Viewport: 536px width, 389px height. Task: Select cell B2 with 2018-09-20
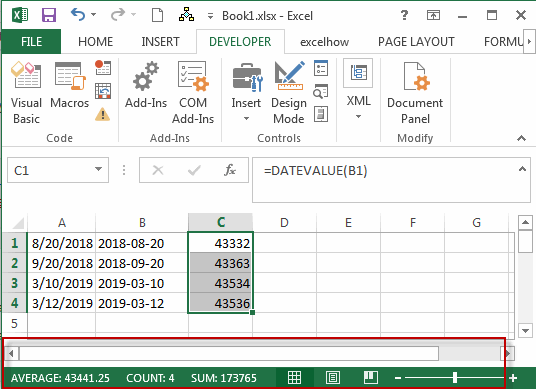tap(142, 263)
